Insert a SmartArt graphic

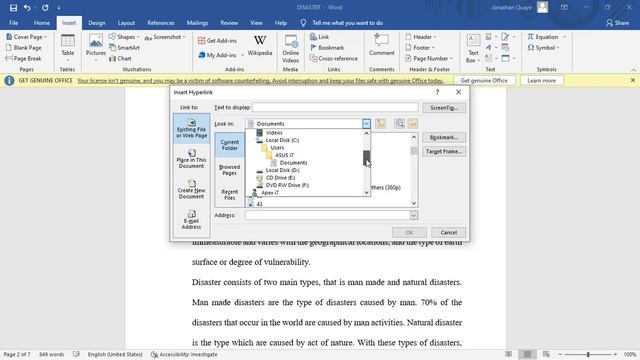coord(124,47)
